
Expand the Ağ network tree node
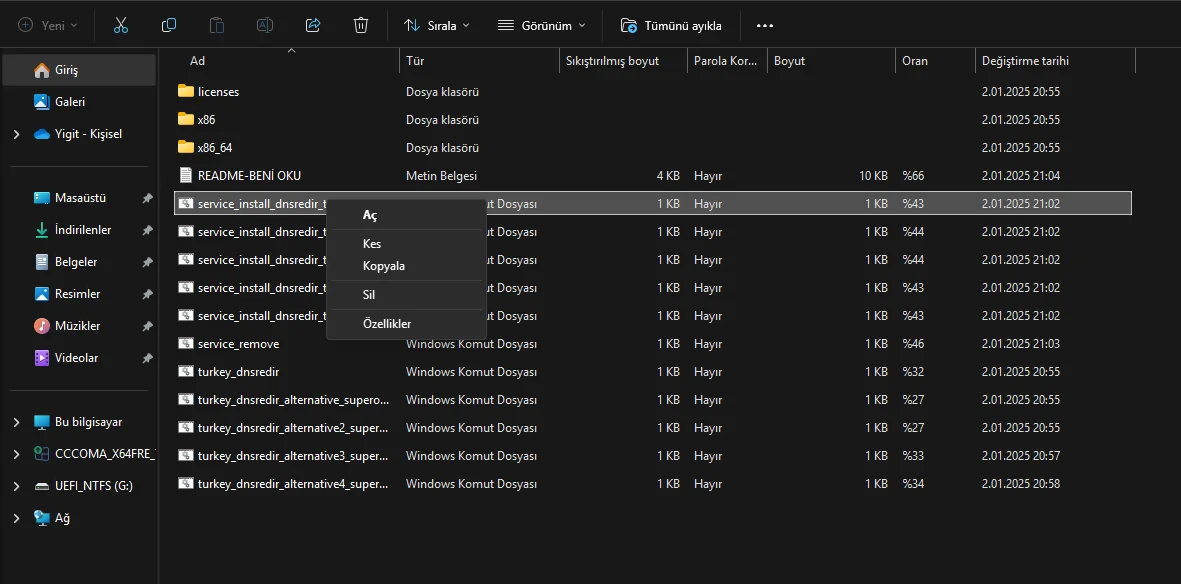tap(17, 518)
